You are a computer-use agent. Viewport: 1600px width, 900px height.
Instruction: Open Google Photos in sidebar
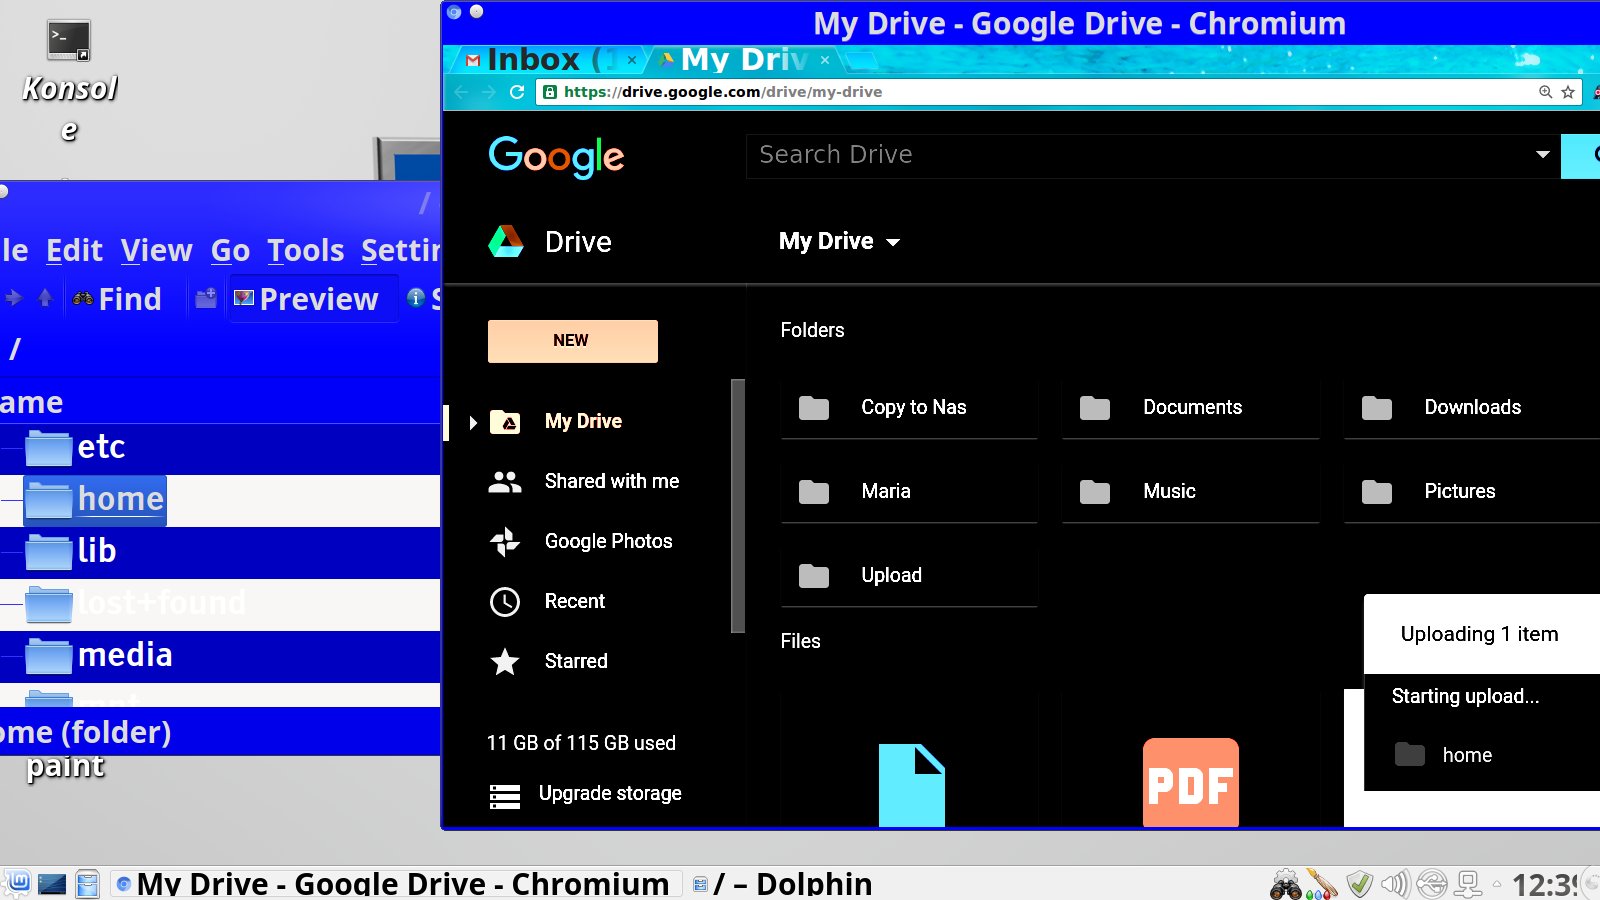pos(608,542)
